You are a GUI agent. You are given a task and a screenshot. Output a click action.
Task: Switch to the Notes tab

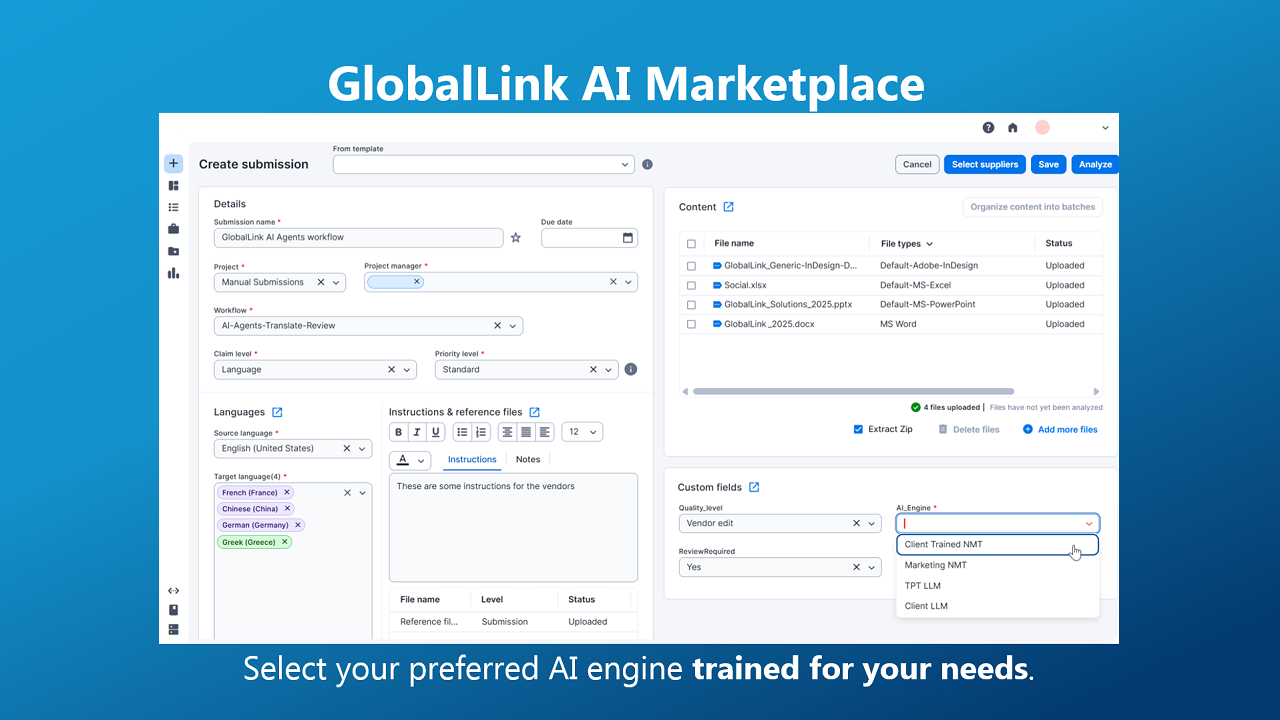(528, 459)
